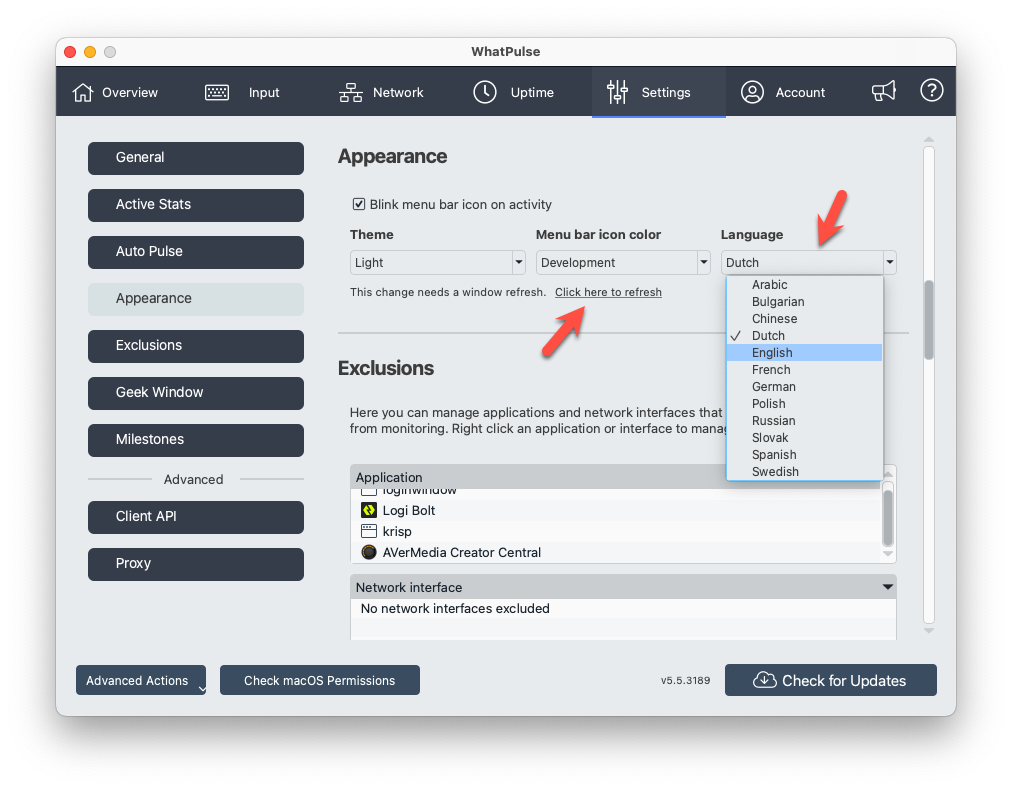Image resolution: width=1012 pixels, height=790 pixels.
Task: Open the Geek Window section
Action: point(196,393)
